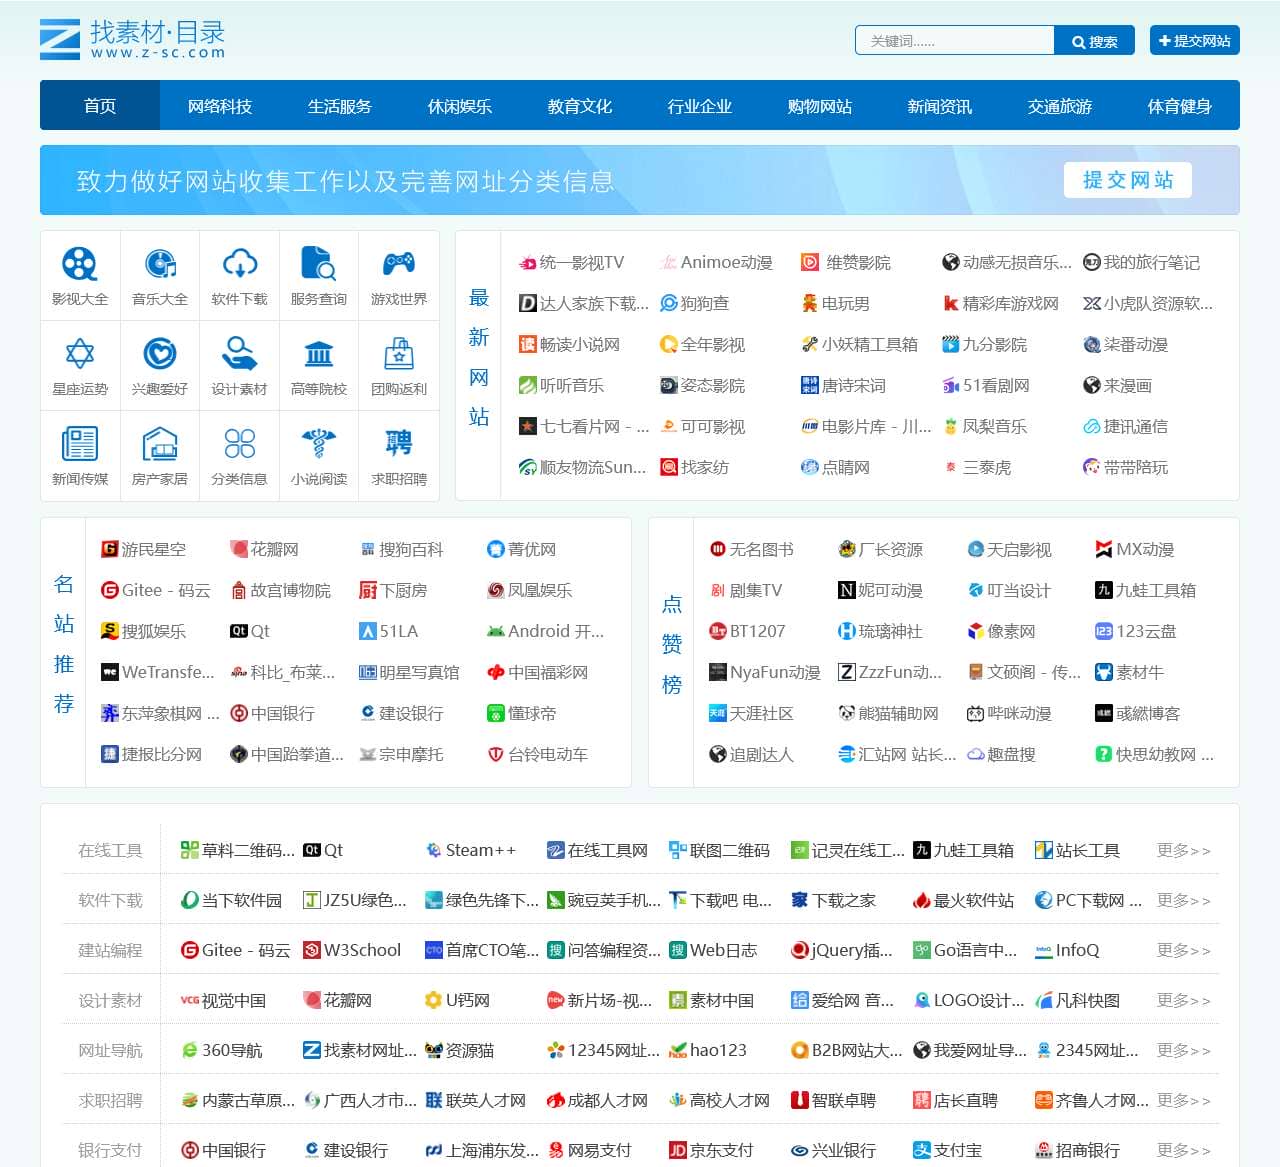Image resolution: width=1280 pixels, height=1167 pixels.
Task: Open the 我的旅行笔记 link
Action: [x=1152, y=263]
